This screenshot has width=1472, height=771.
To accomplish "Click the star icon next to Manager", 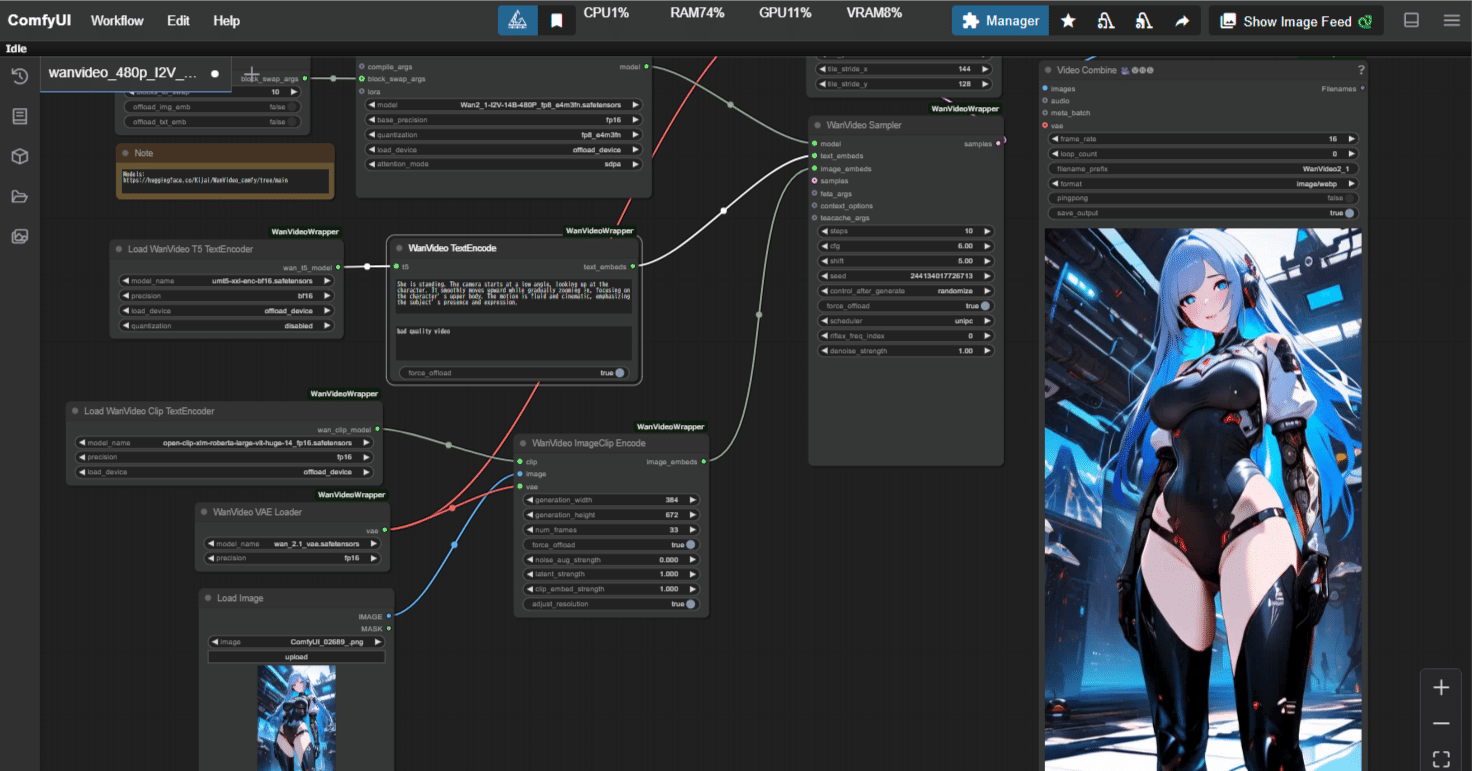I will pos(1068,21).
